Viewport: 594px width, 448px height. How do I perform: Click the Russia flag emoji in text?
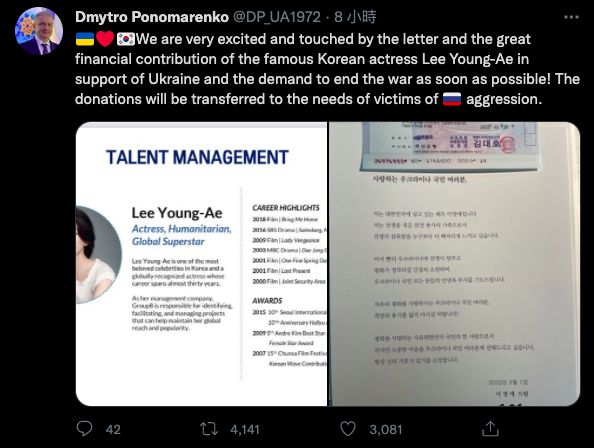452,99
